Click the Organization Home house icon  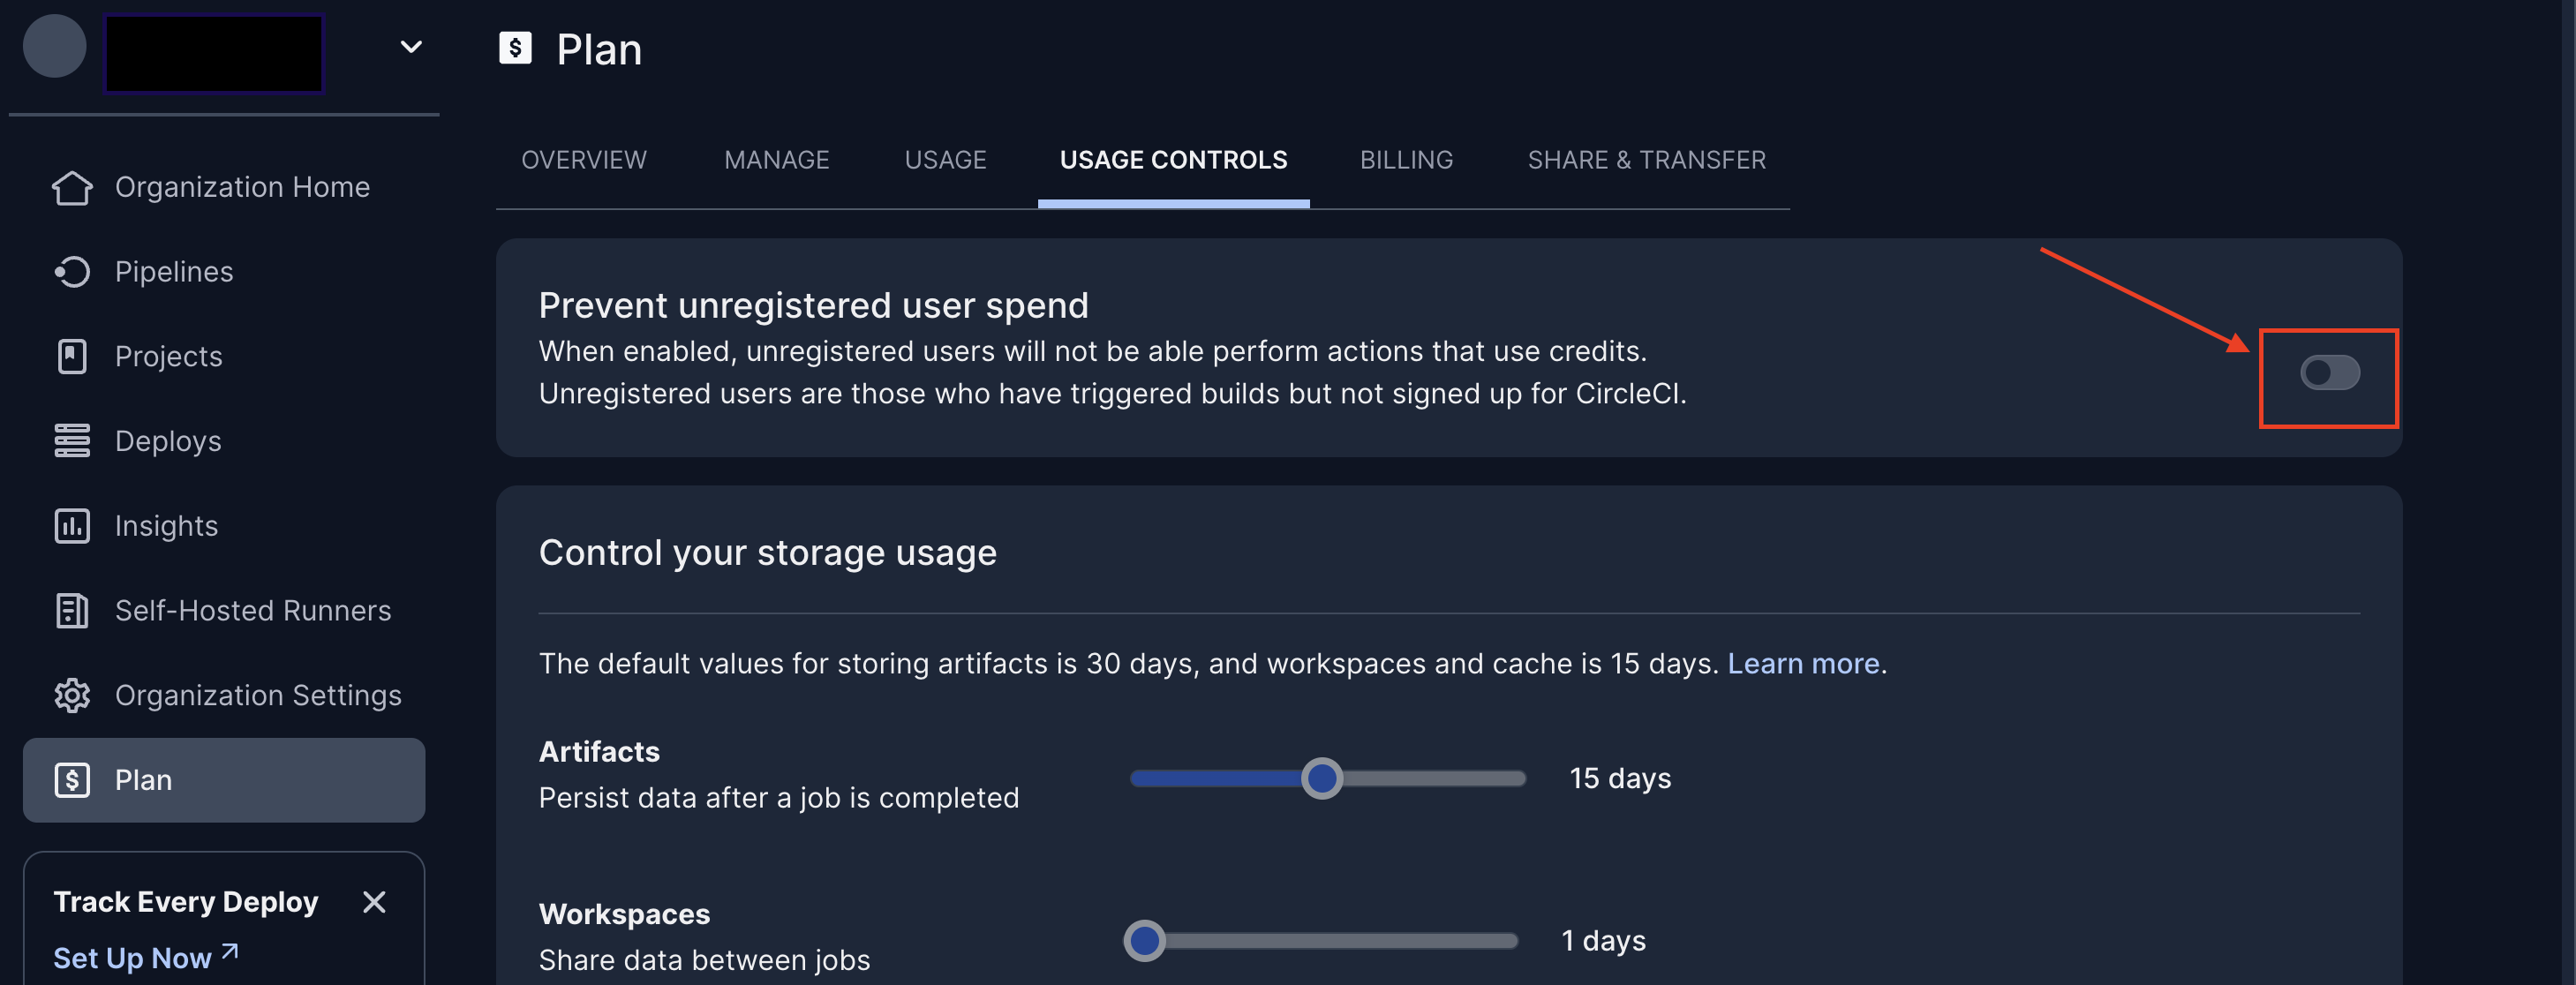(72, 188)
